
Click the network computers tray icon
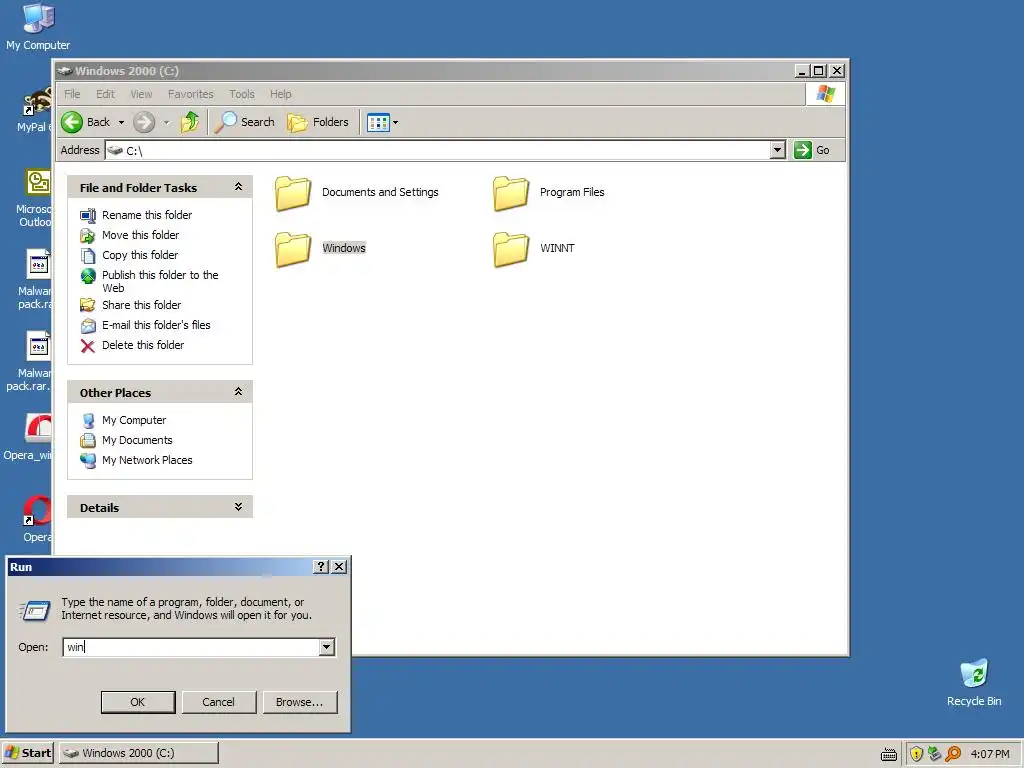(935, 754)
